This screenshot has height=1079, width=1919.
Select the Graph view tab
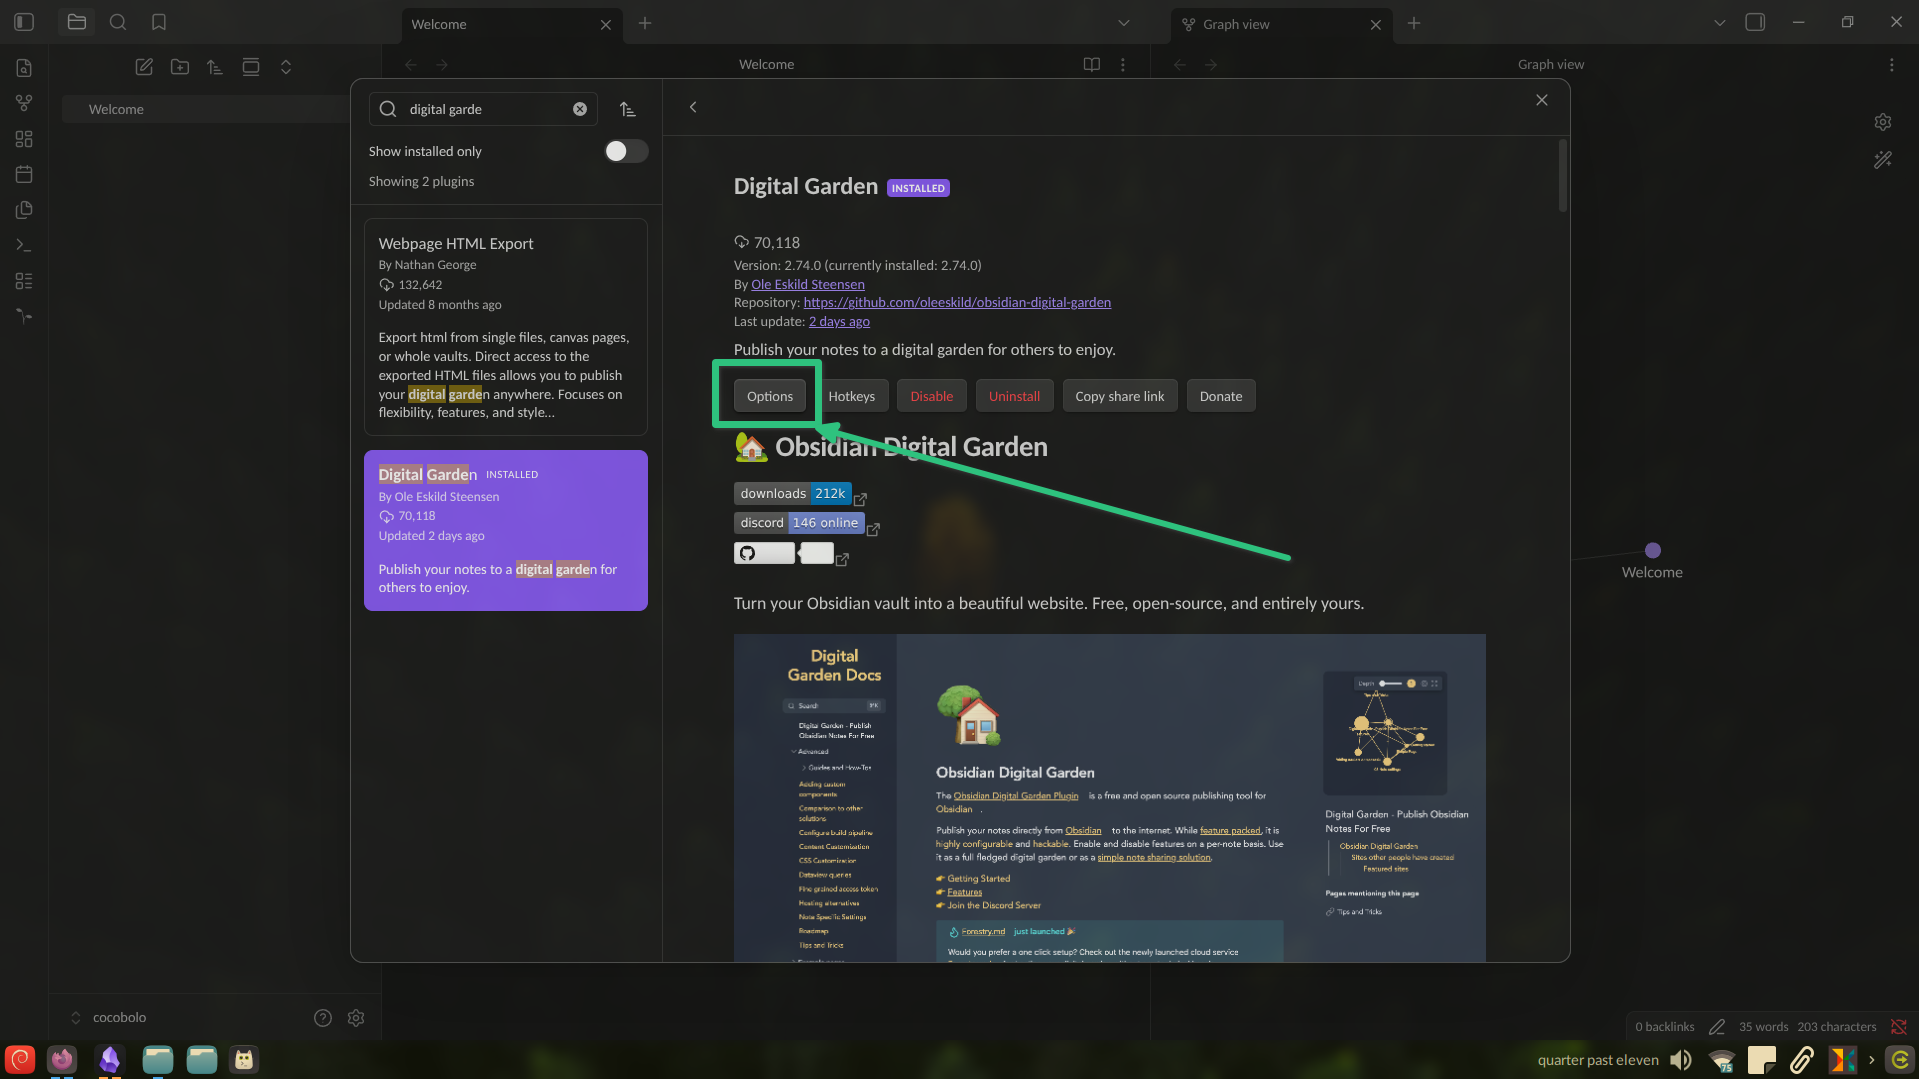point(1281,24)
